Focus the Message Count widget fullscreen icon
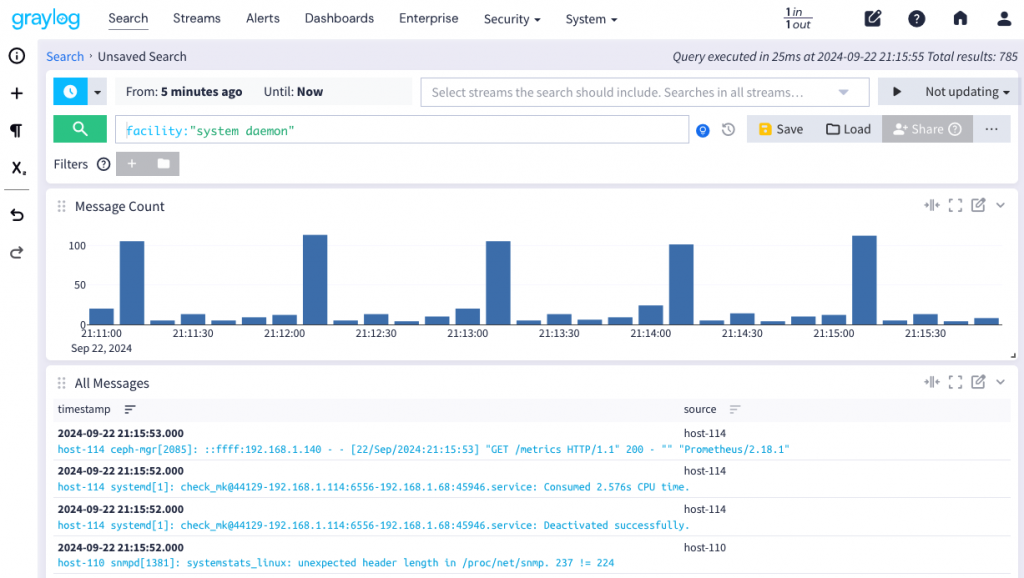This screenshot has height=578, width=1024. 955,205
